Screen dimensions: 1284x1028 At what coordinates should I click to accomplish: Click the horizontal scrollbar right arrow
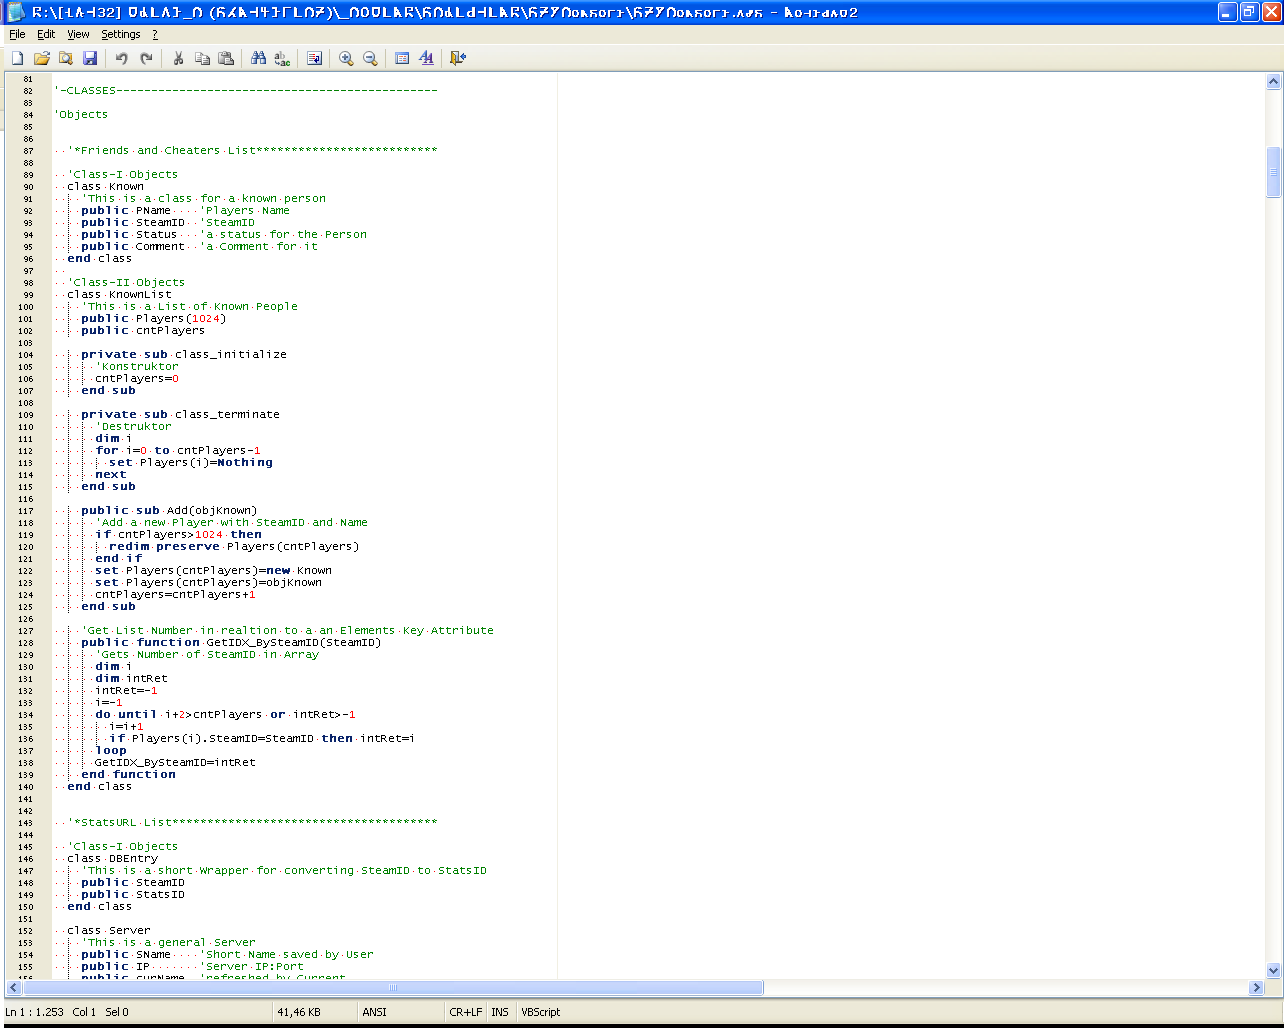(1256, 988)
